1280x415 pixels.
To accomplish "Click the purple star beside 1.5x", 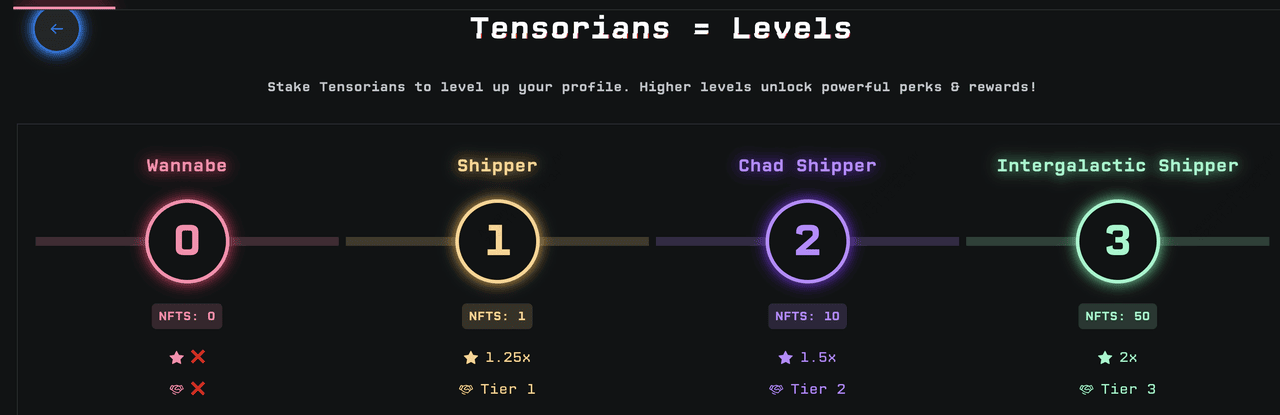I will click(785, 357).
